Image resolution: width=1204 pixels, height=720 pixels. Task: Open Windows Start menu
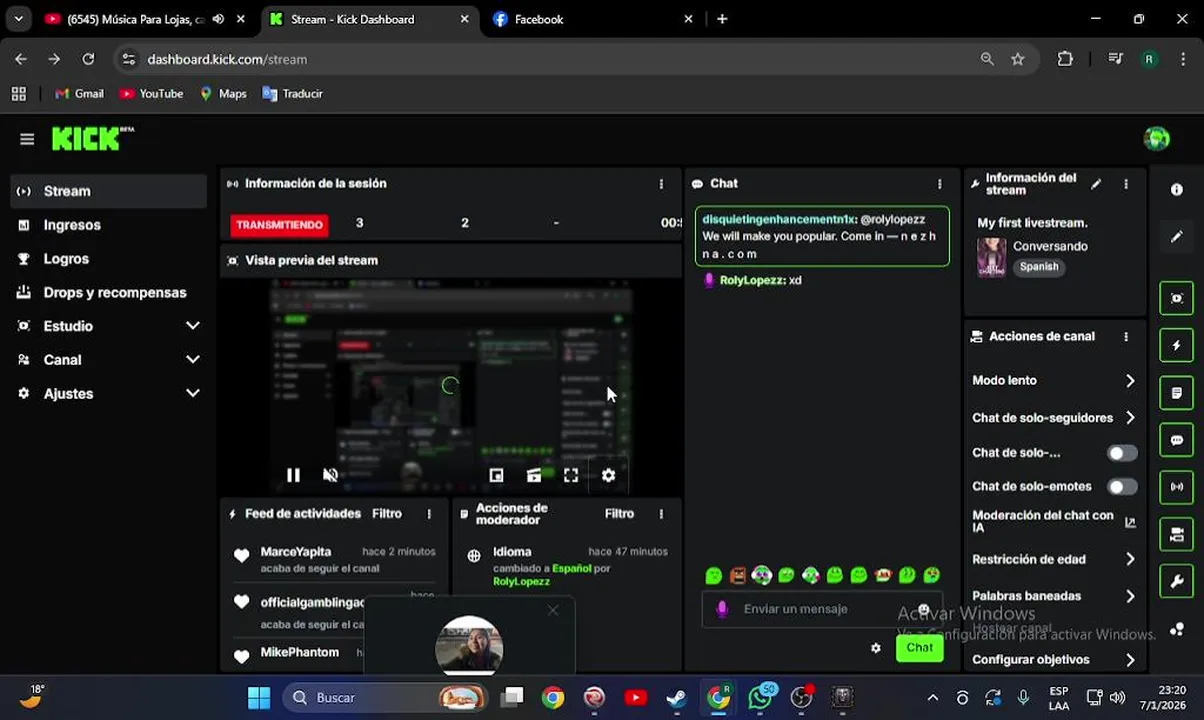point(259,697)
